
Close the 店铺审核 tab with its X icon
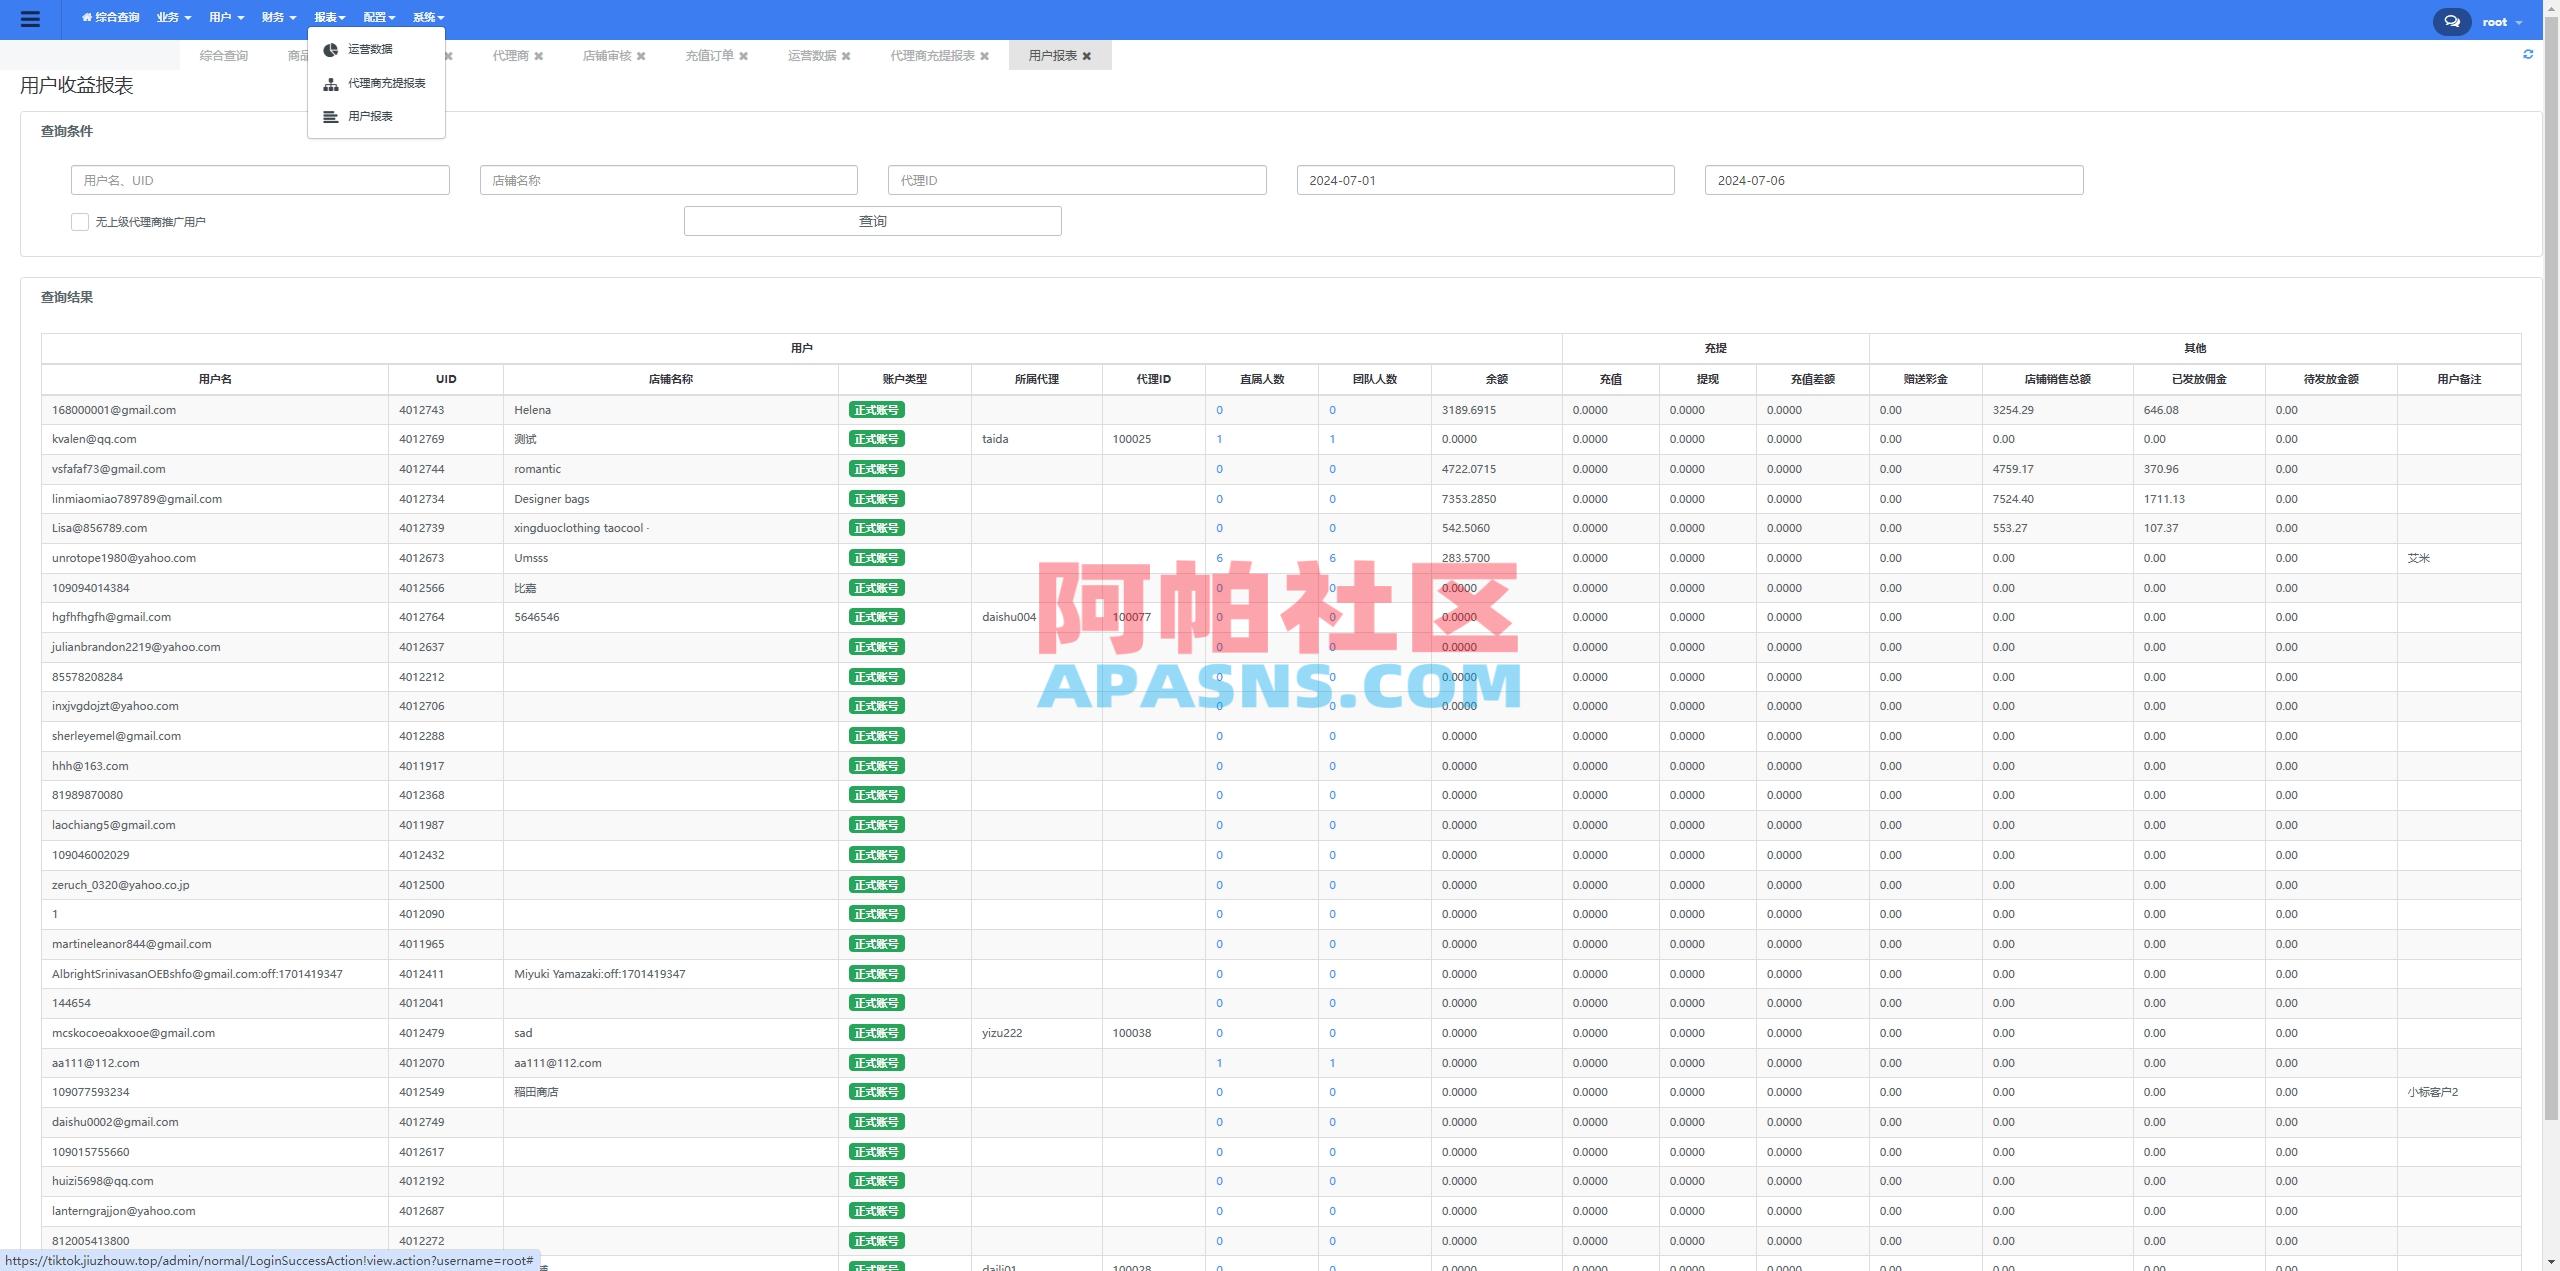point(642,56)
